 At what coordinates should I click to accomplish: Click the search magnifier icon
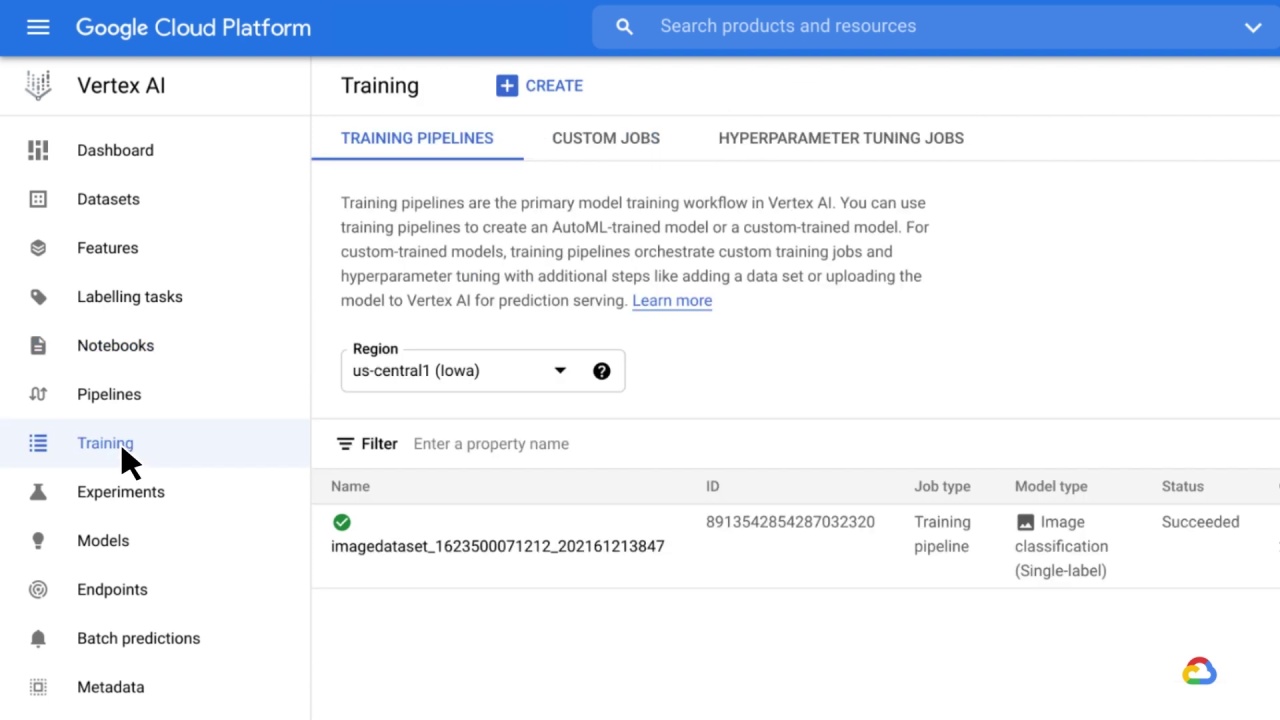[x=624, y=27]
